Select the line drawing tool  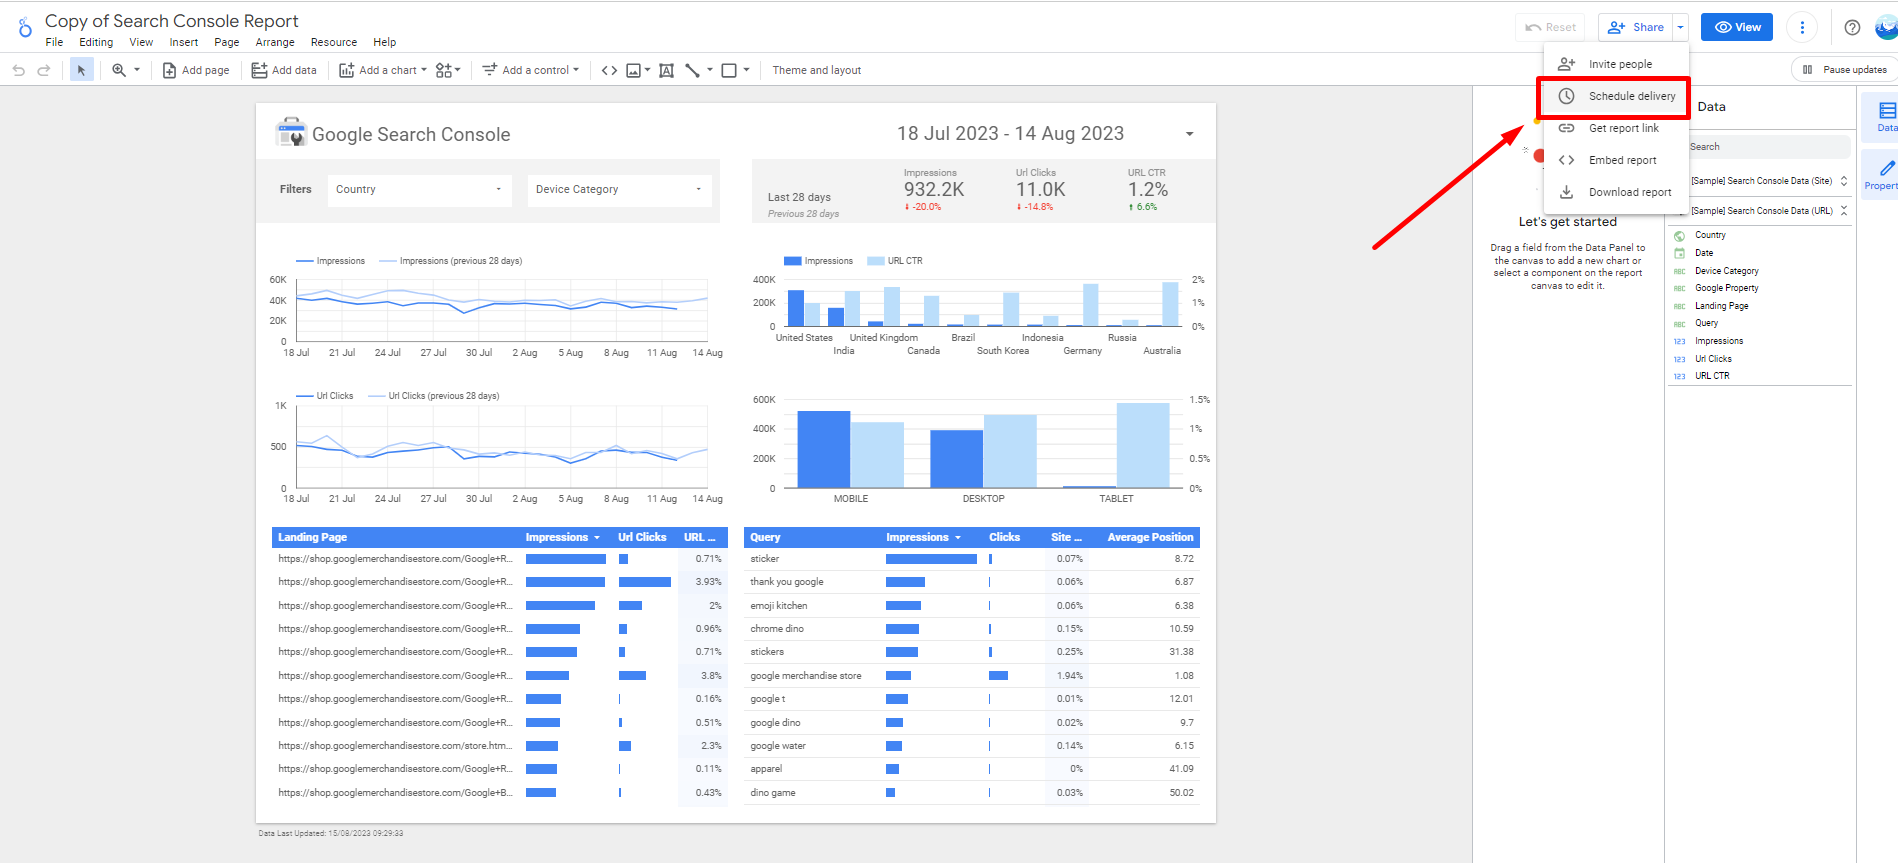click(692, 70)
